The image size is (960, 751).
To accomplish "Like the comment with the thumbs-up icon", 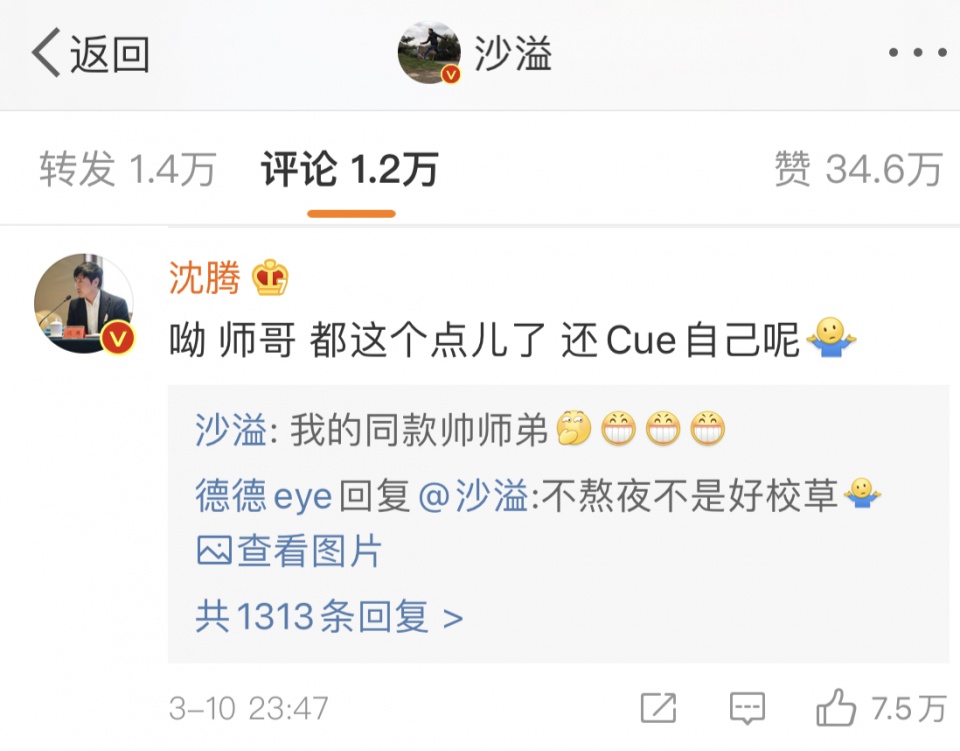I will coord(836,708).
